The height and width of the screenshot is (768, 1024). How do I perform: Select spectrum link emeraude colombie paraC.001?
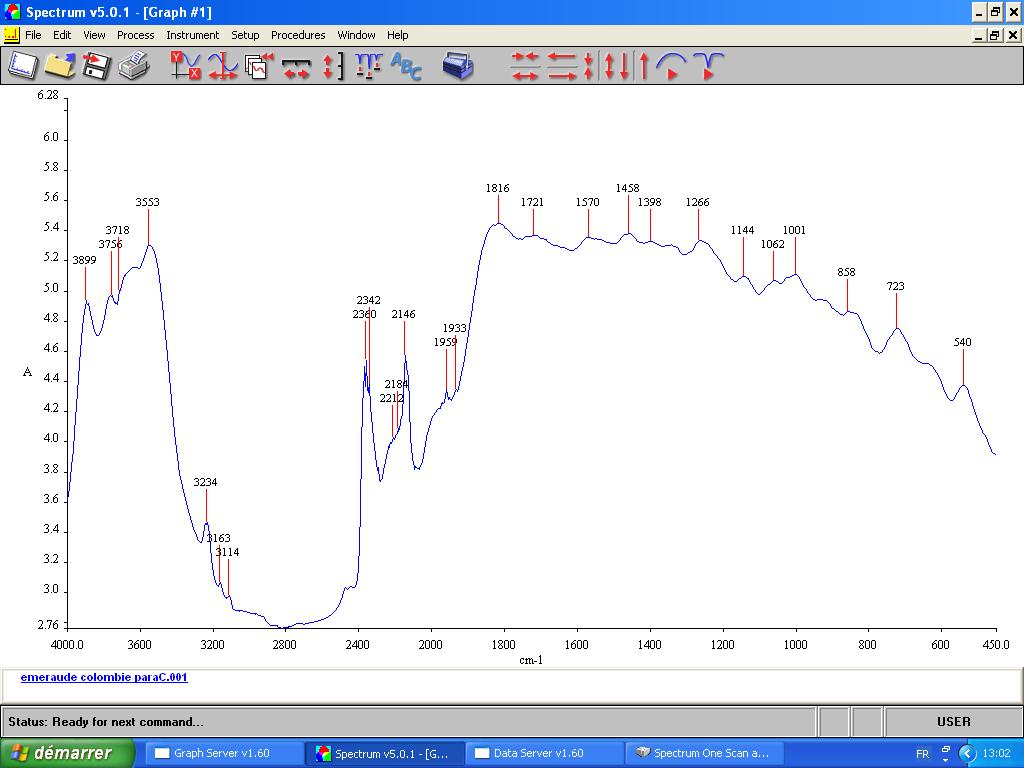[x=104, y=677]
